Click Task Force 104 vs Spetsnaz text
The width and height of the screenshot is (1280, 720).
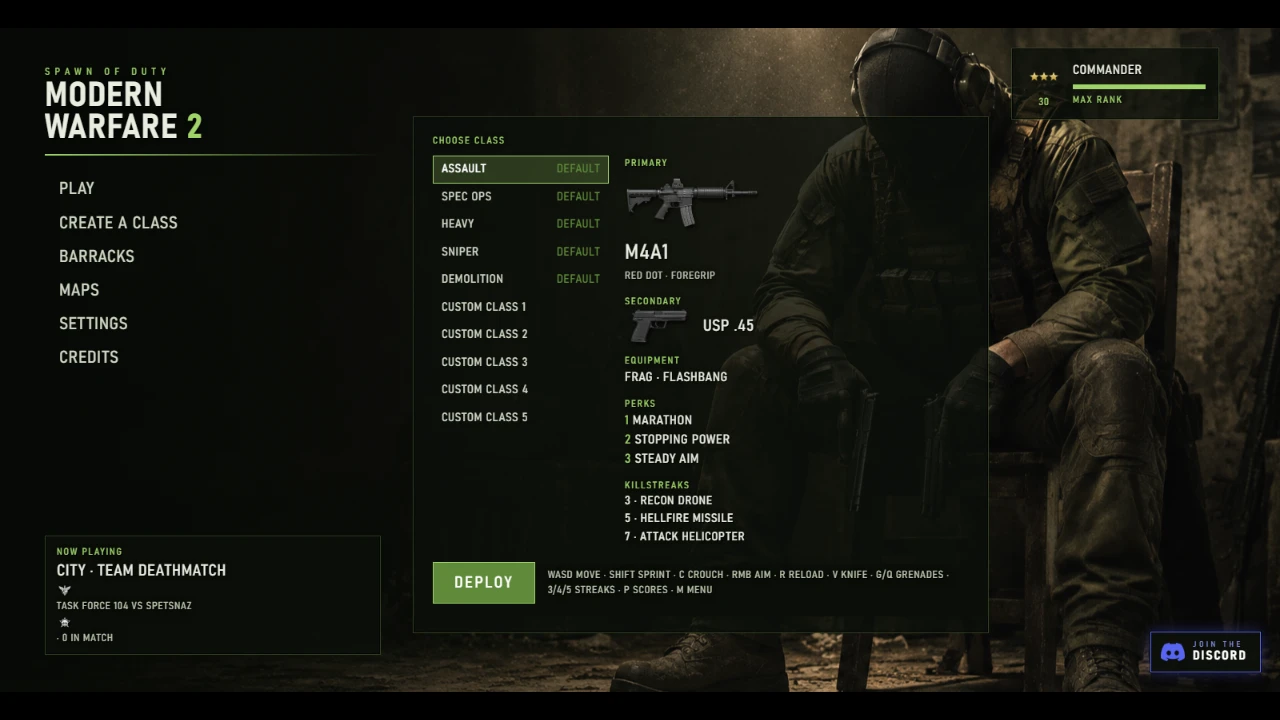point(124,606)
